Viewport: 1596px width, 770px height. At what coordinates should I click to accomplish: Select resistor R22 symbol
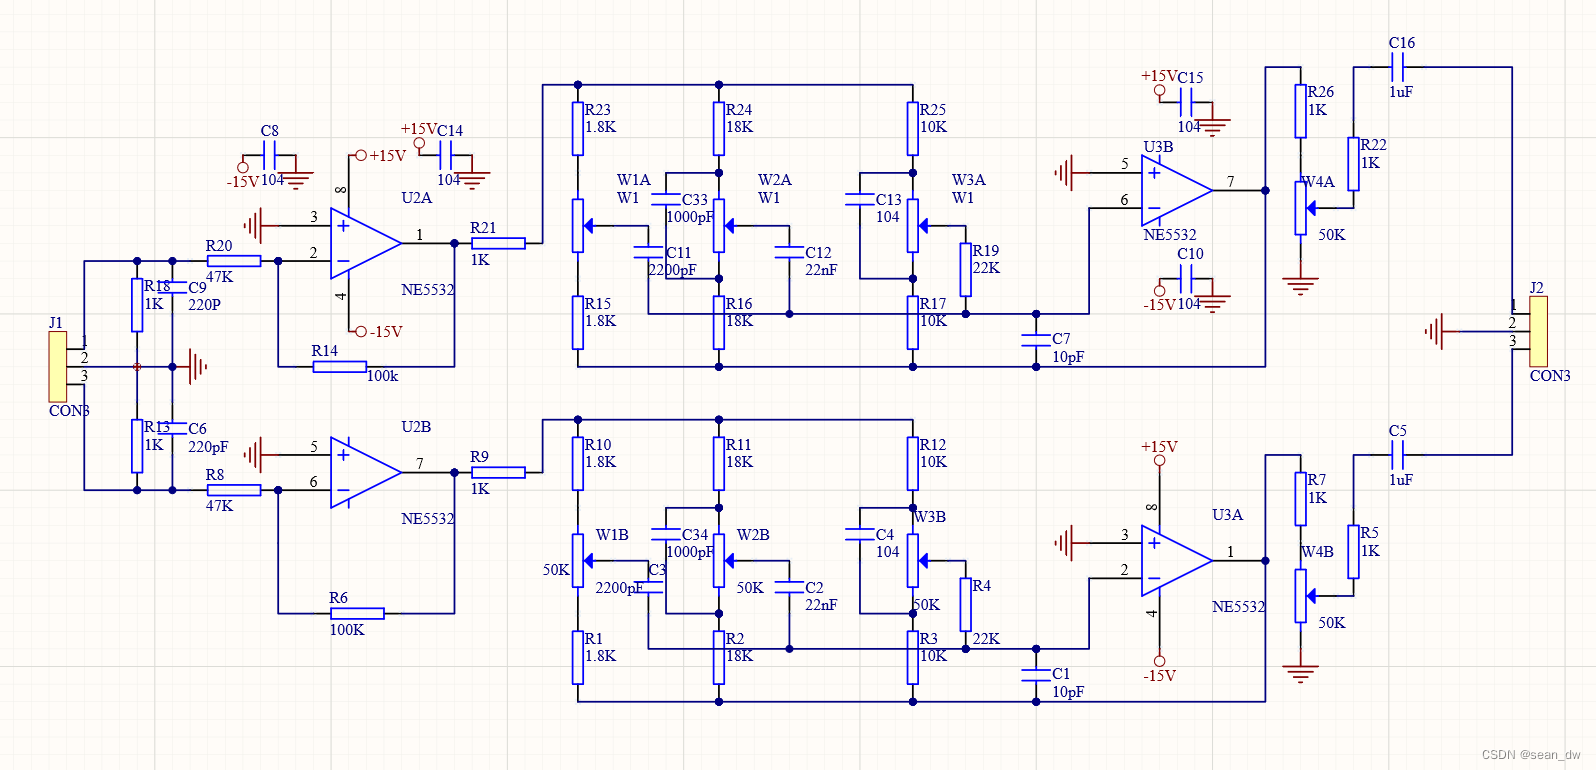click(x=1353, y=164)
